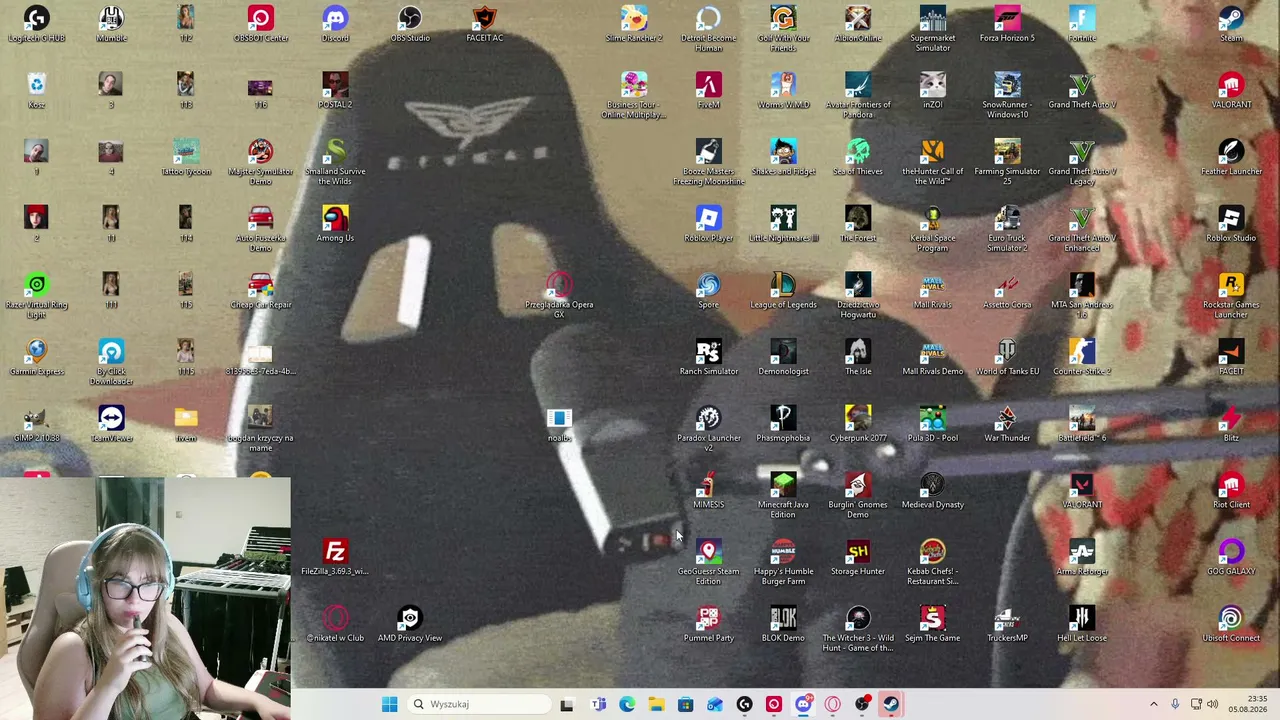The image size is (1280, 720).
Task: Select the Sea of Thieves icon
Action: coord(858,158)
